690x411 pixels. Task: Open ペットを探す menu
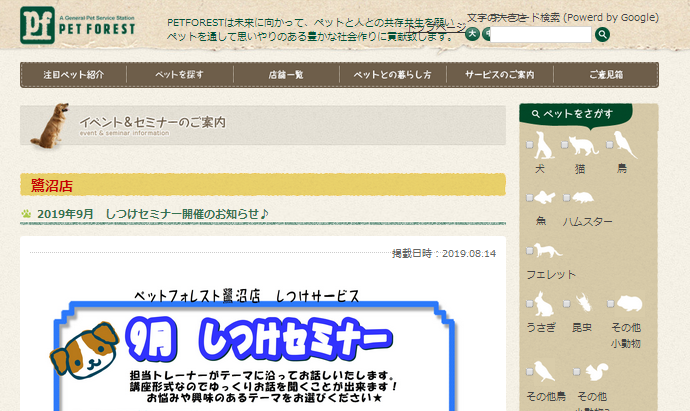(x=180, y=75)
